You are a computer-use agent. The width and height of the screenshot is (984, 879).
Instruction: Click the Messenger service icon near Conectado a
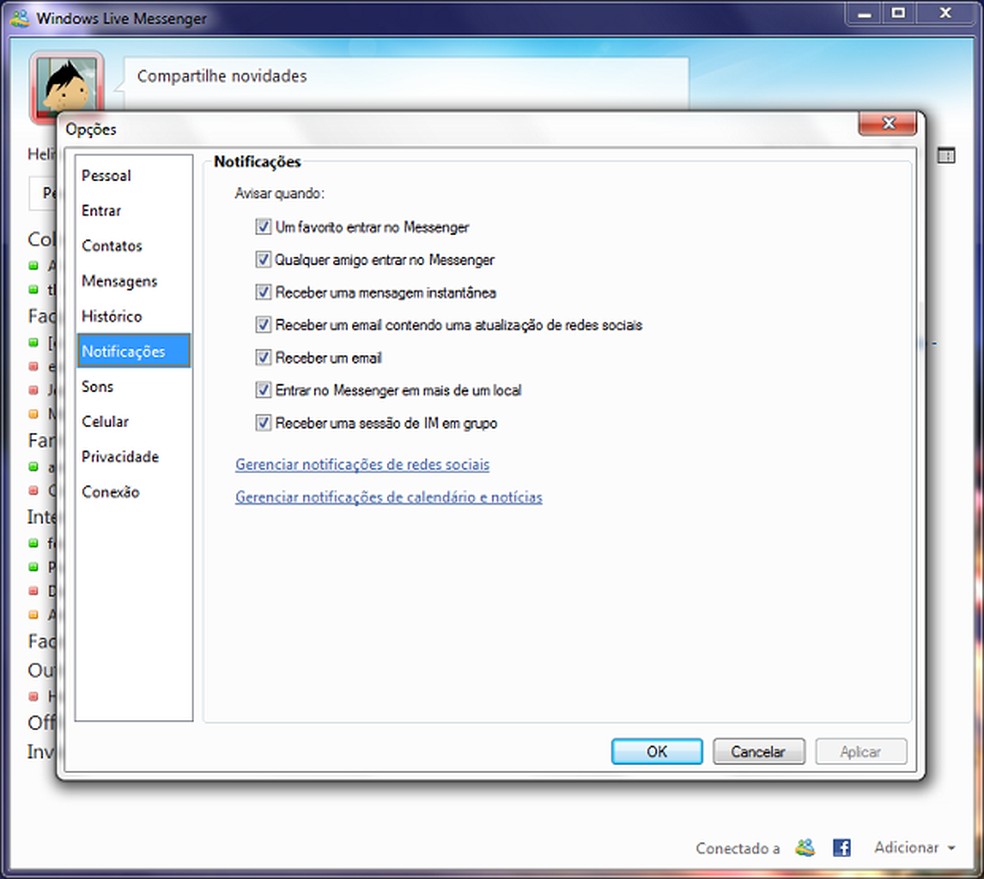[804, 847]
